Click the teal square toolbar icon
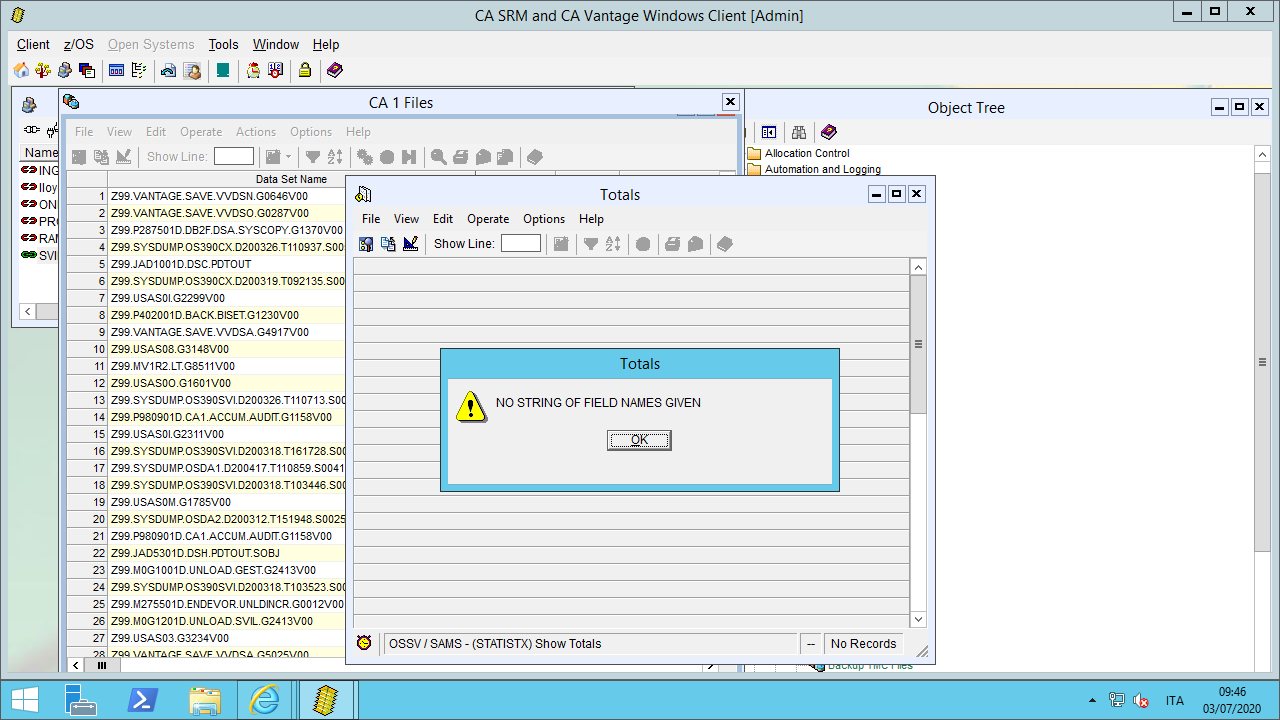1280x720 pixels. [x=223, y=70]
